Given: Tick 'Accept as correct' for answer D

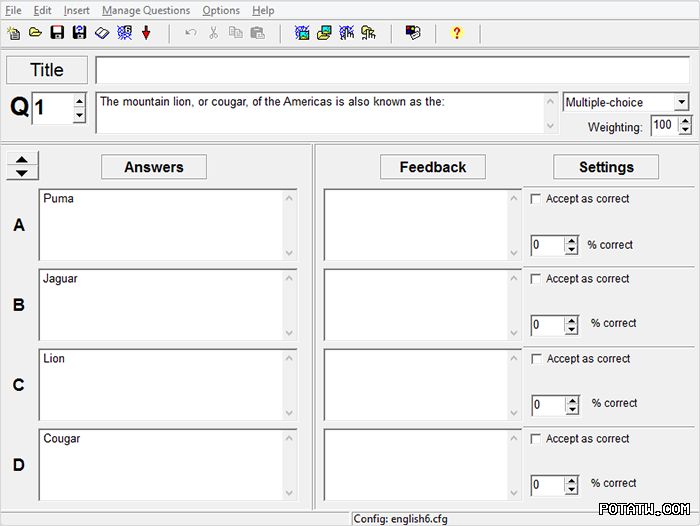Looking at the screenshot, I should [536, 439].
